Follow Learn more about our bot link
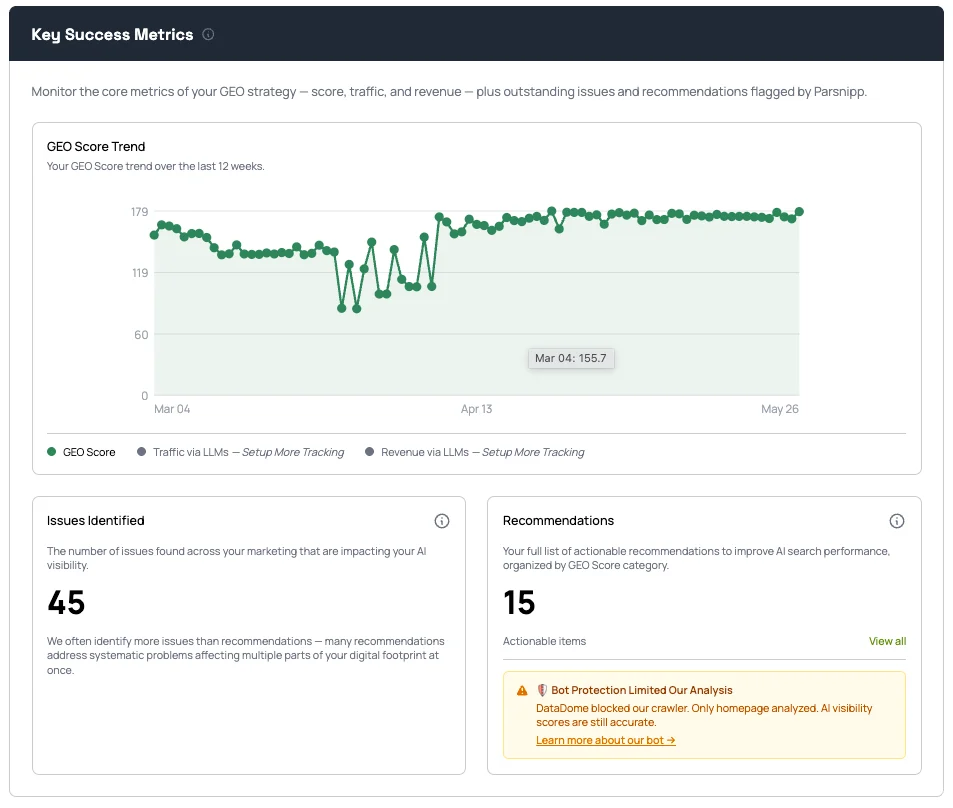This screenshot has width=953, height=808. point(605,740)
